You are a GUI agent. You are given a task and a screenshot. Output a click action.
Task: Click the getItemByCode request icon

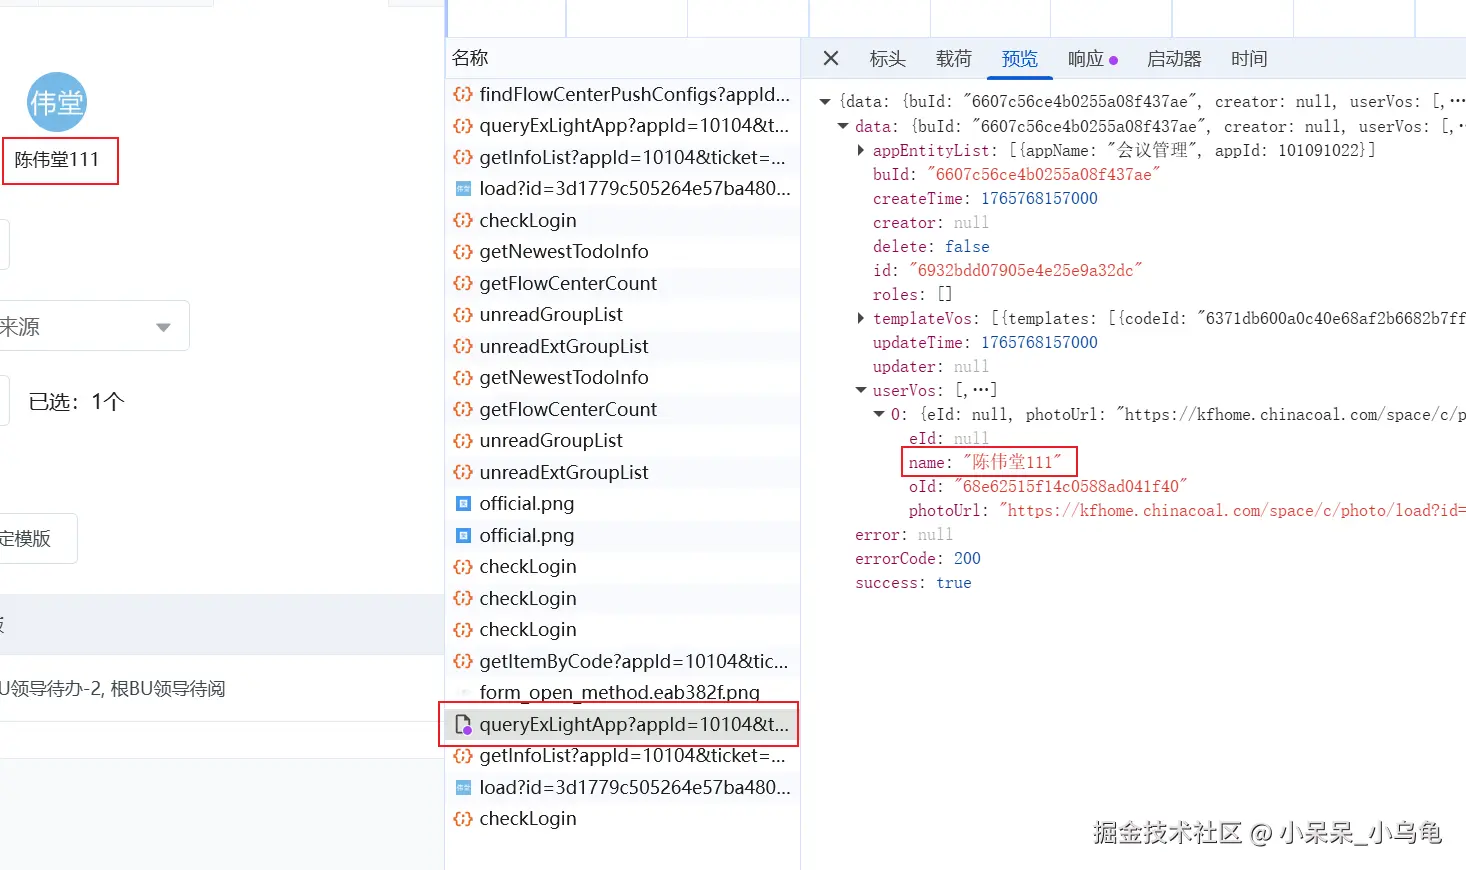pos(463,661)
